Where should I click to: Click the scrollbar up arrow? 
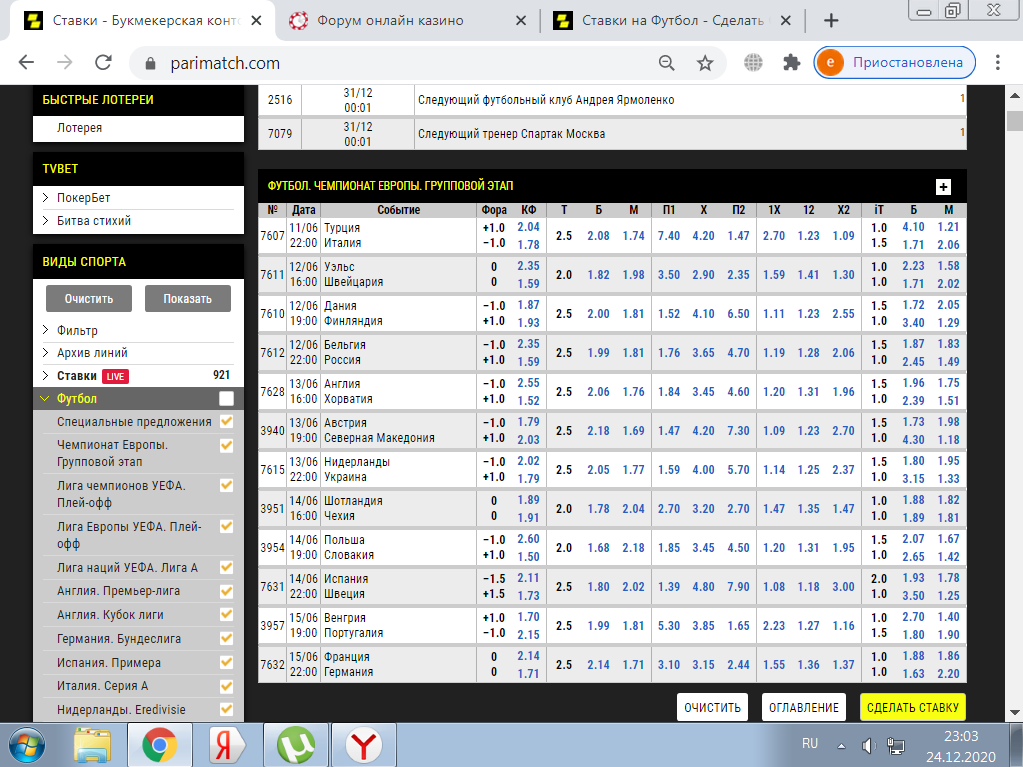(x=1015, y=95)
